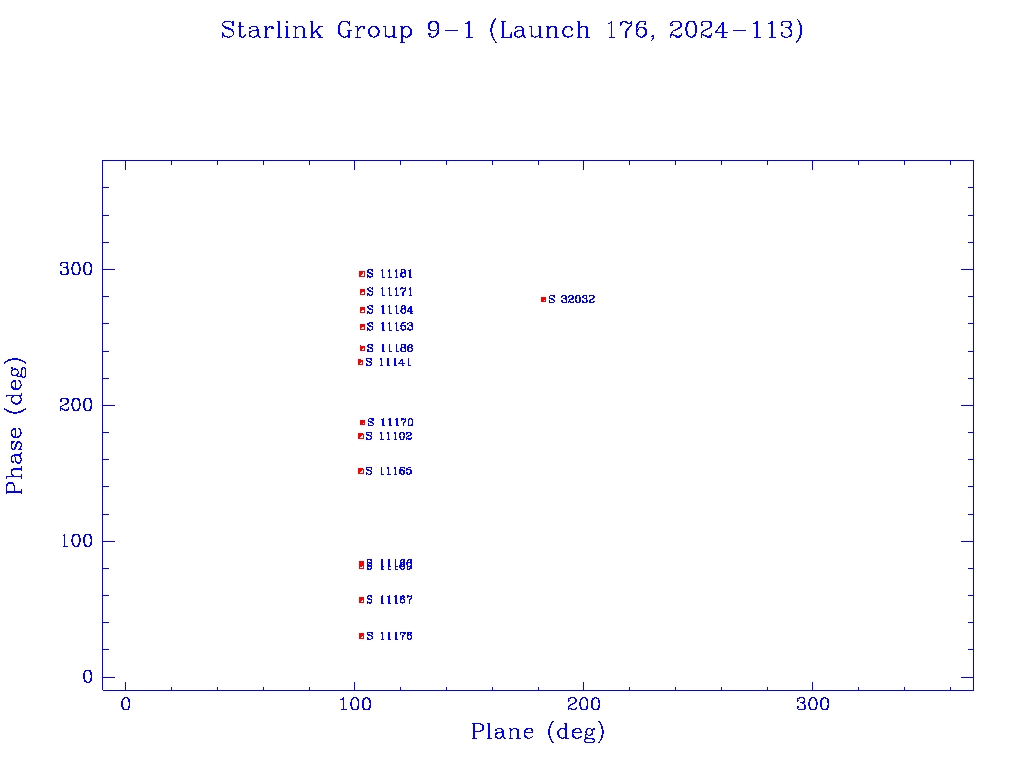This screenshot has height=768, width=1024.
Task: Click the red data point beside S 32032
Action: [543, 300]
